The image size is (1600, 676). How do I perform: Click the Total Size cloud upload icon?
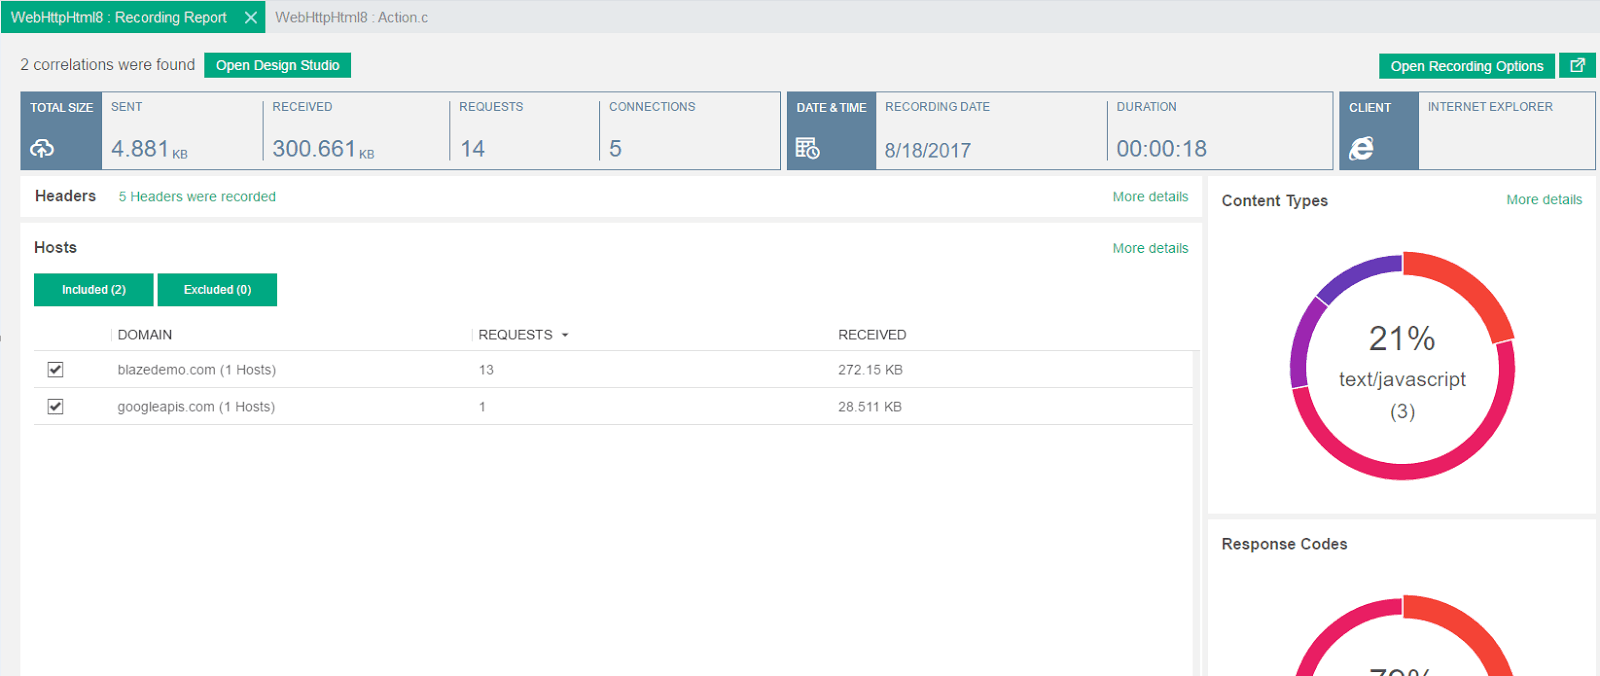tap(42, 148)
